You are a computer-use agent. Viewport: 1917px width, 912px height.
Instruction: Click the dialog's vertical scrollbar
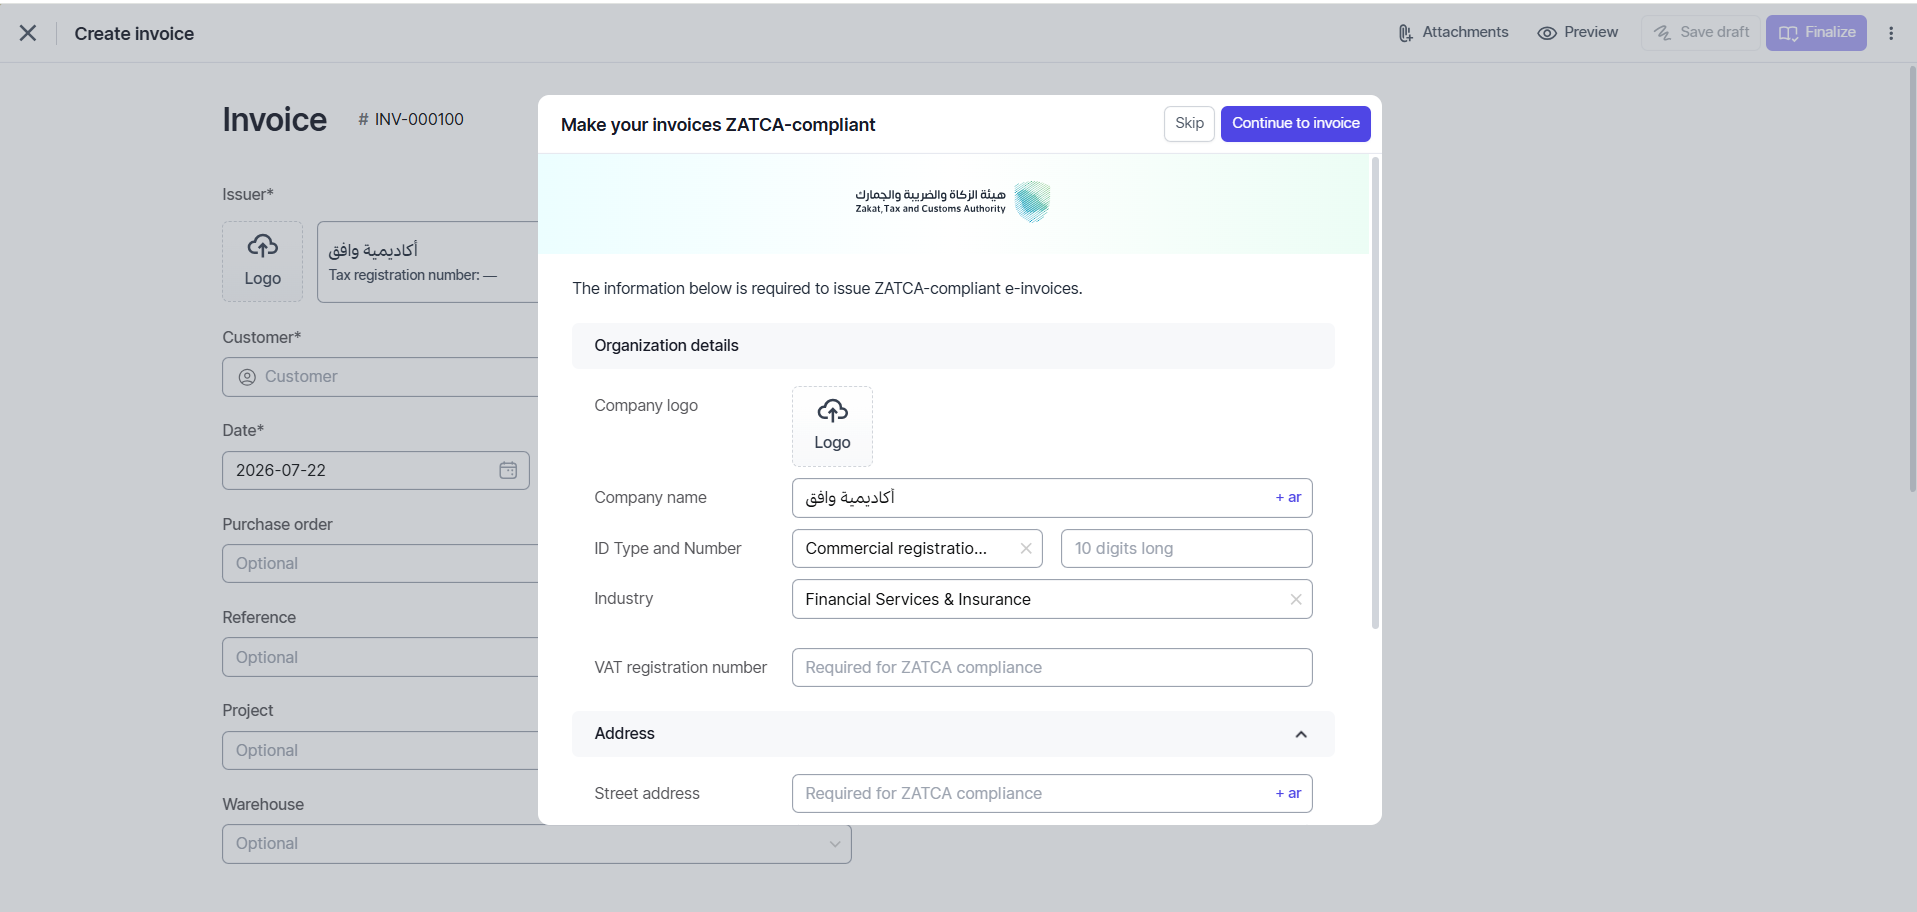(1375, 392)
